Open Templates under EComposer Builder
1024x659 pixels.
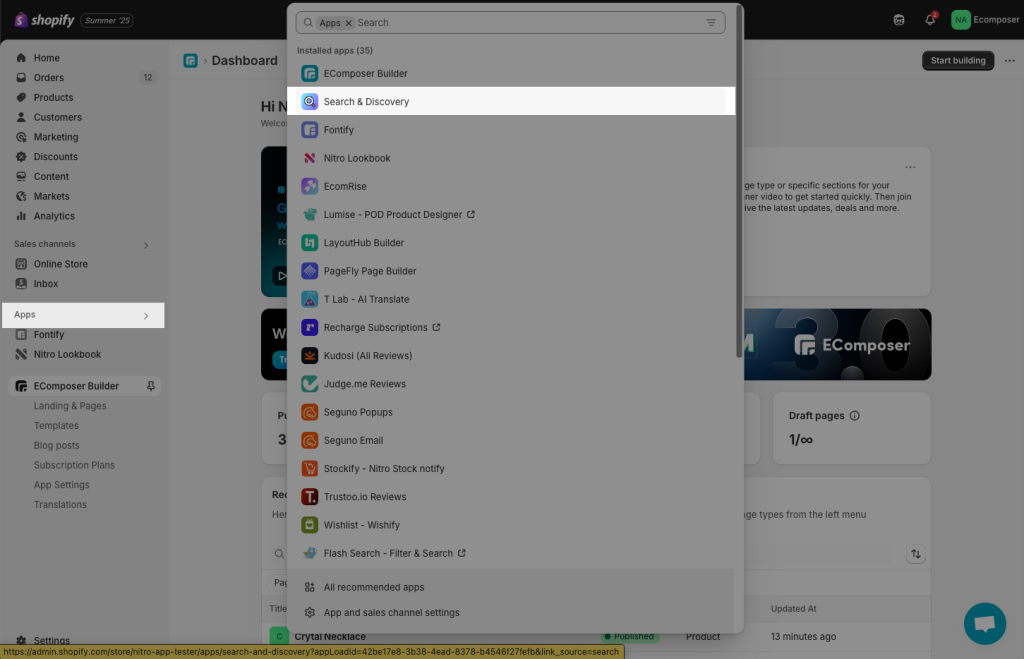(x=56, y=425)
